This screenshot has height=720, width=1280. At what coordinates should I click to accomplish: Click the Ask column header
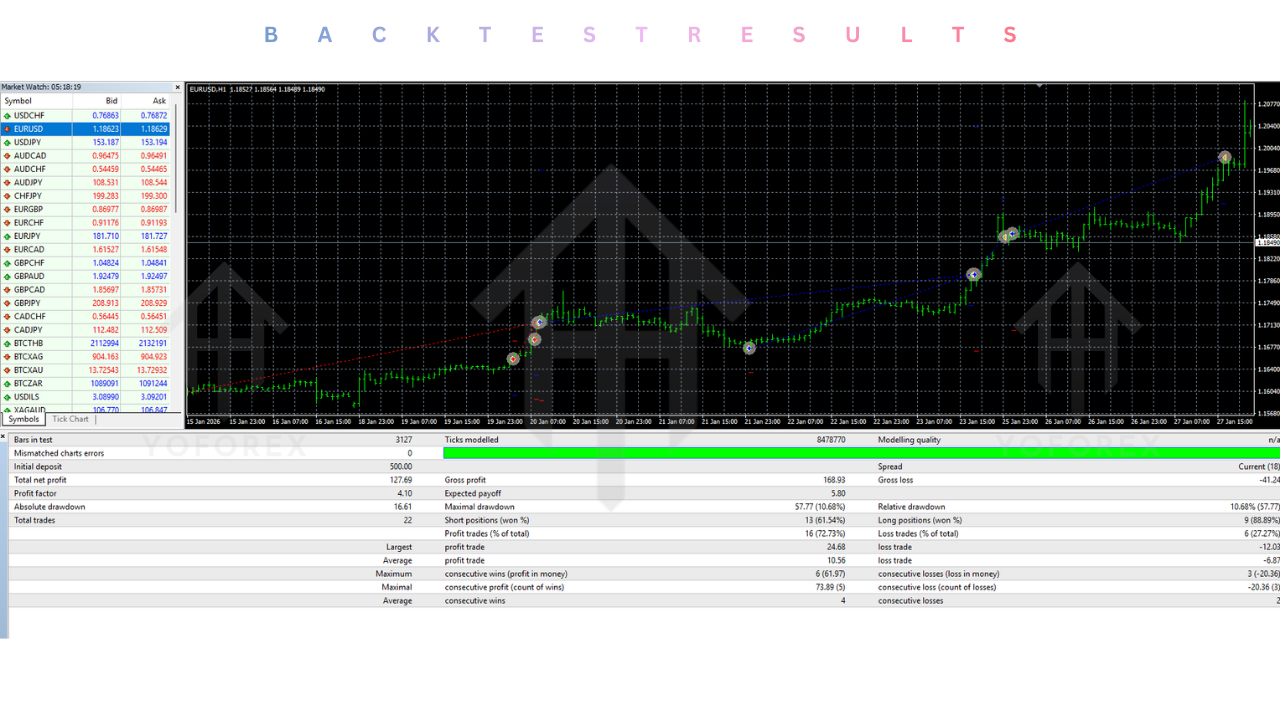[x=159, y=101]
